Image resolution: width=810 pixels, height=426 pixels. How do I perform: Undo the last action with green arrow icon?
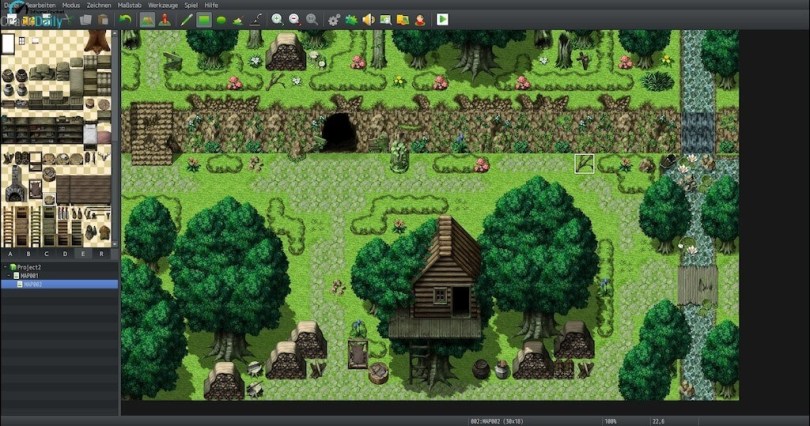tap(125, 20)
